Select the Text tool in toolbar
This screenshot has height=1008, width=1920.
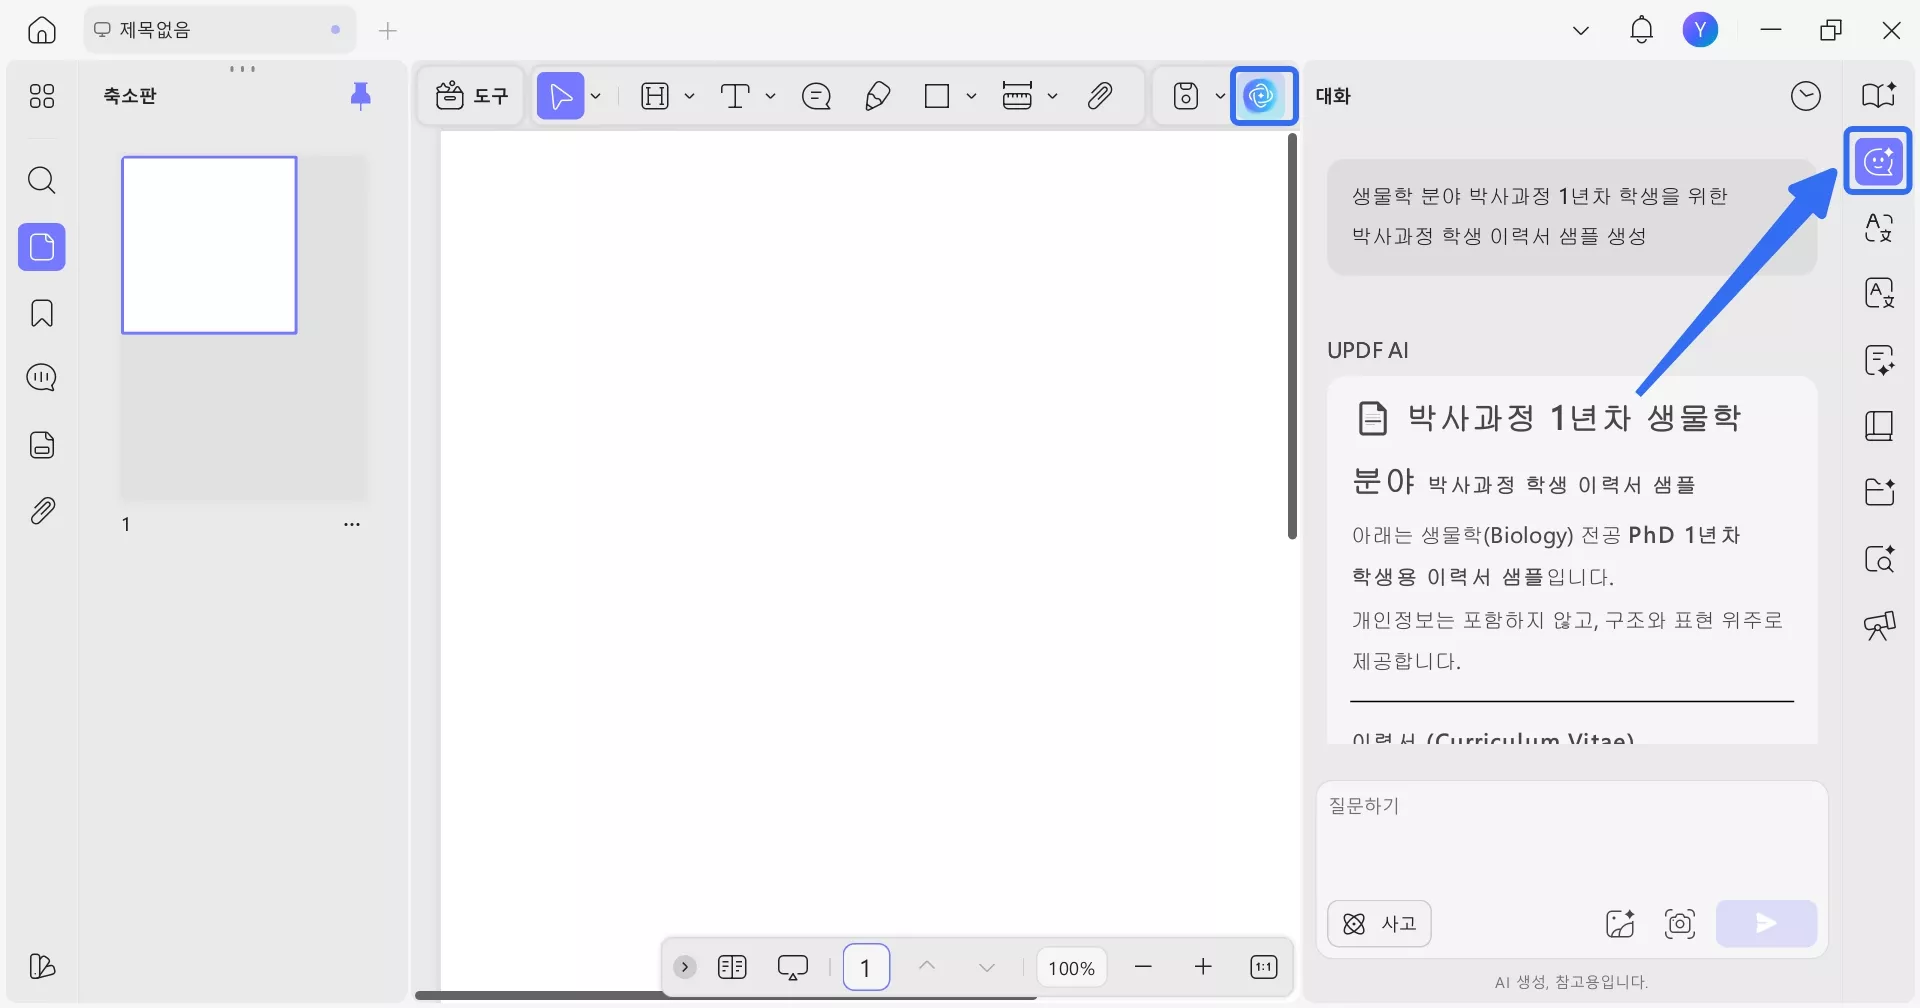tap(737, 95)
